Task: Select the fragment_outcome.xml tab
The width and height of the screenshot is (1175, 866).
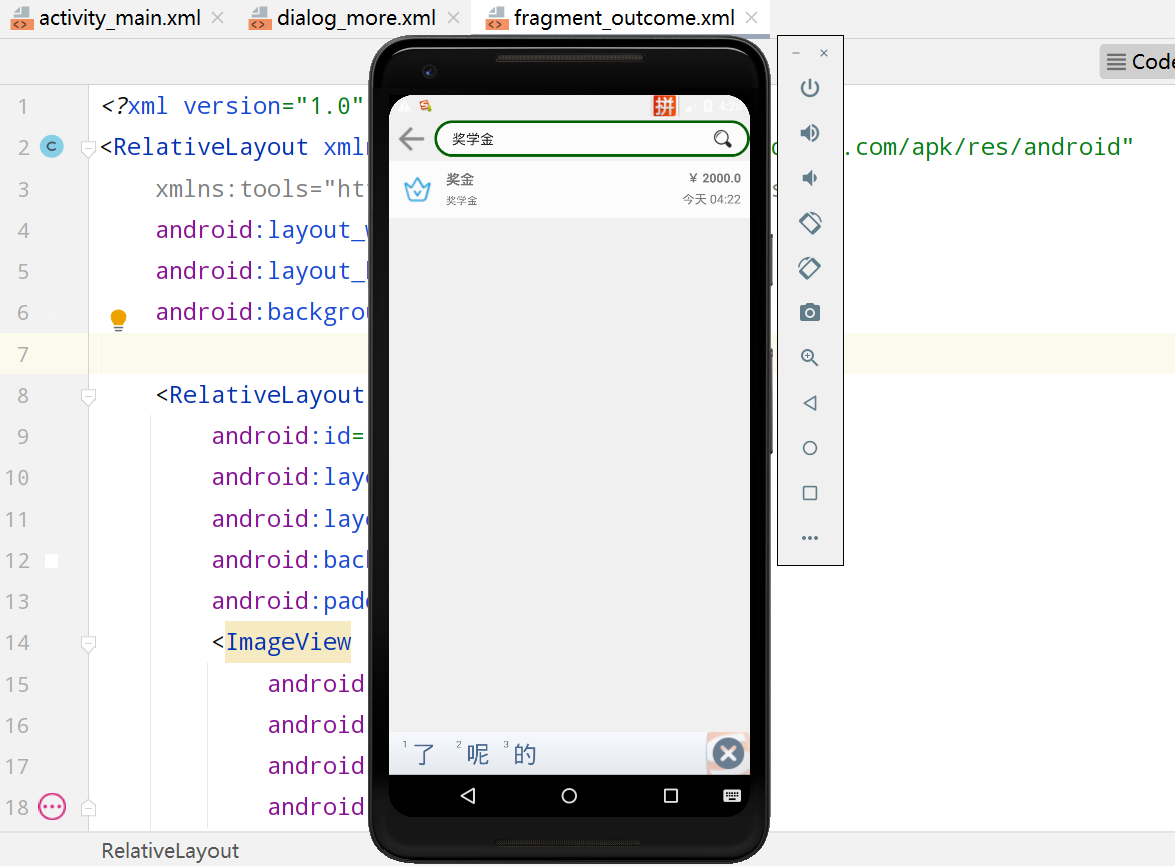Action: pos(623,18)
